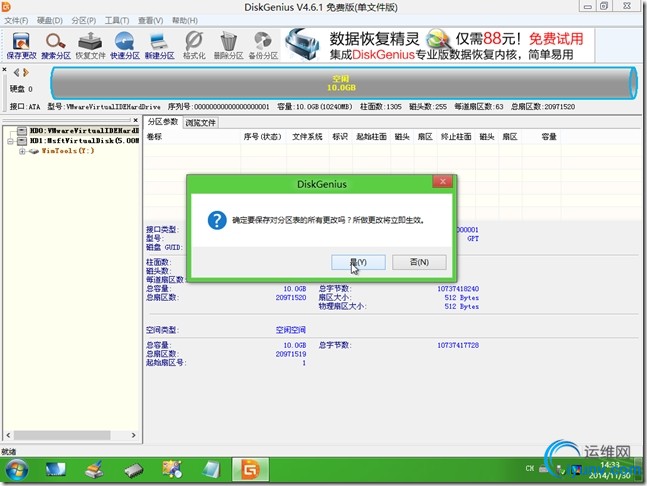This screenshot has width=647, height=486.
Task: Open the Tools (工具) menu
Action: [117, 21]
